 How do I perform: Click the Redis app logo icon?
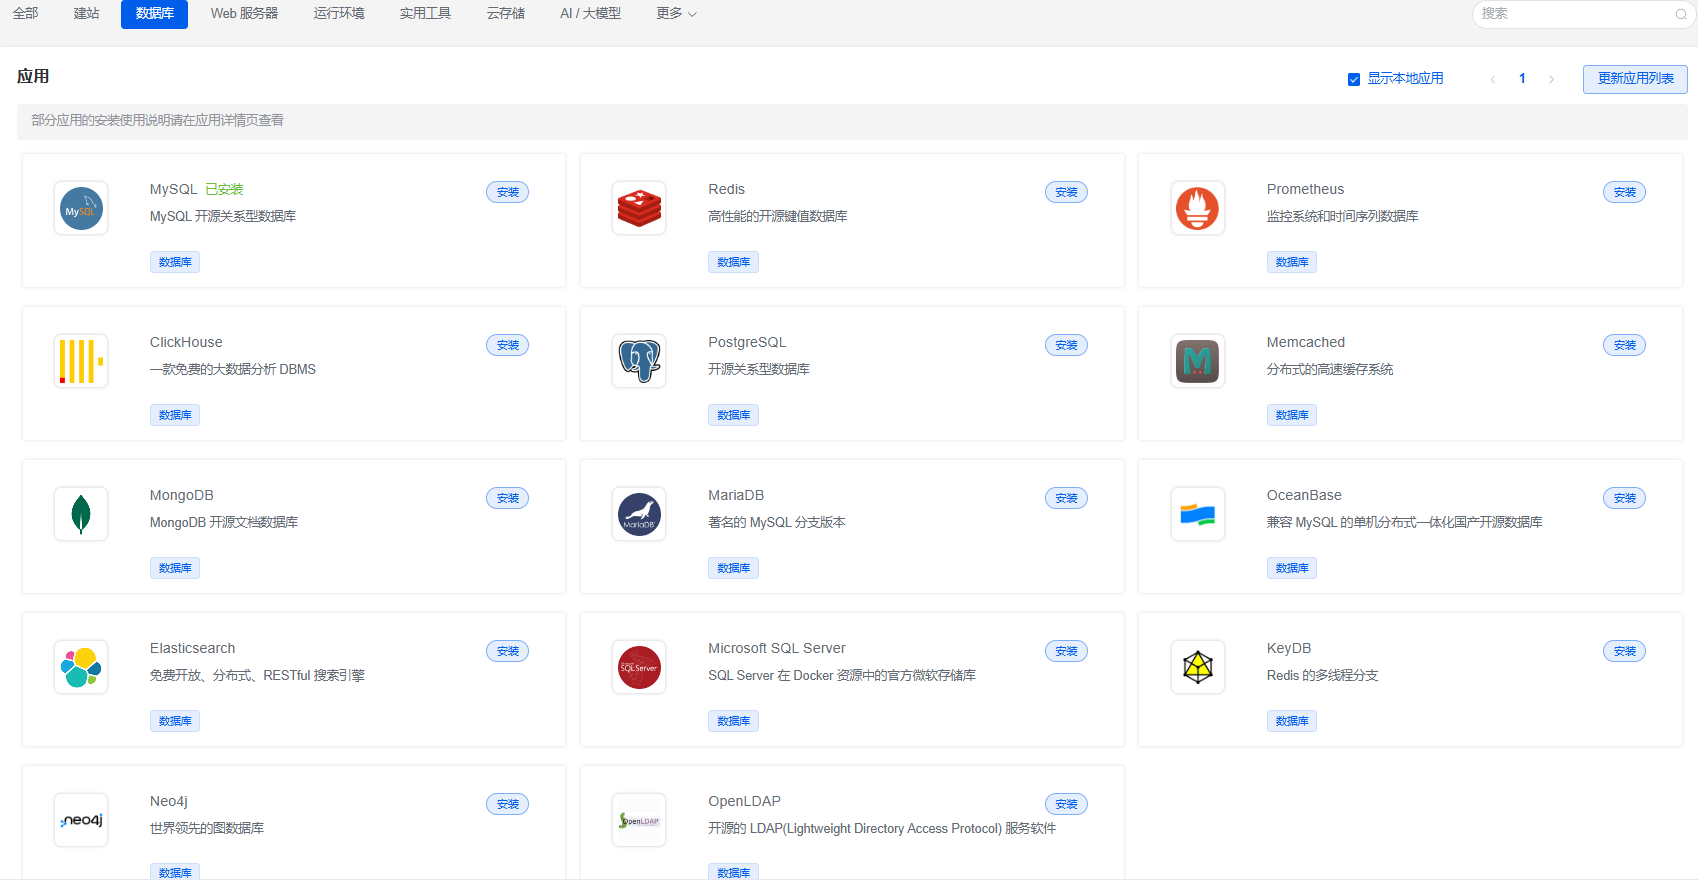pyautogui.click(x=639, y=209)
